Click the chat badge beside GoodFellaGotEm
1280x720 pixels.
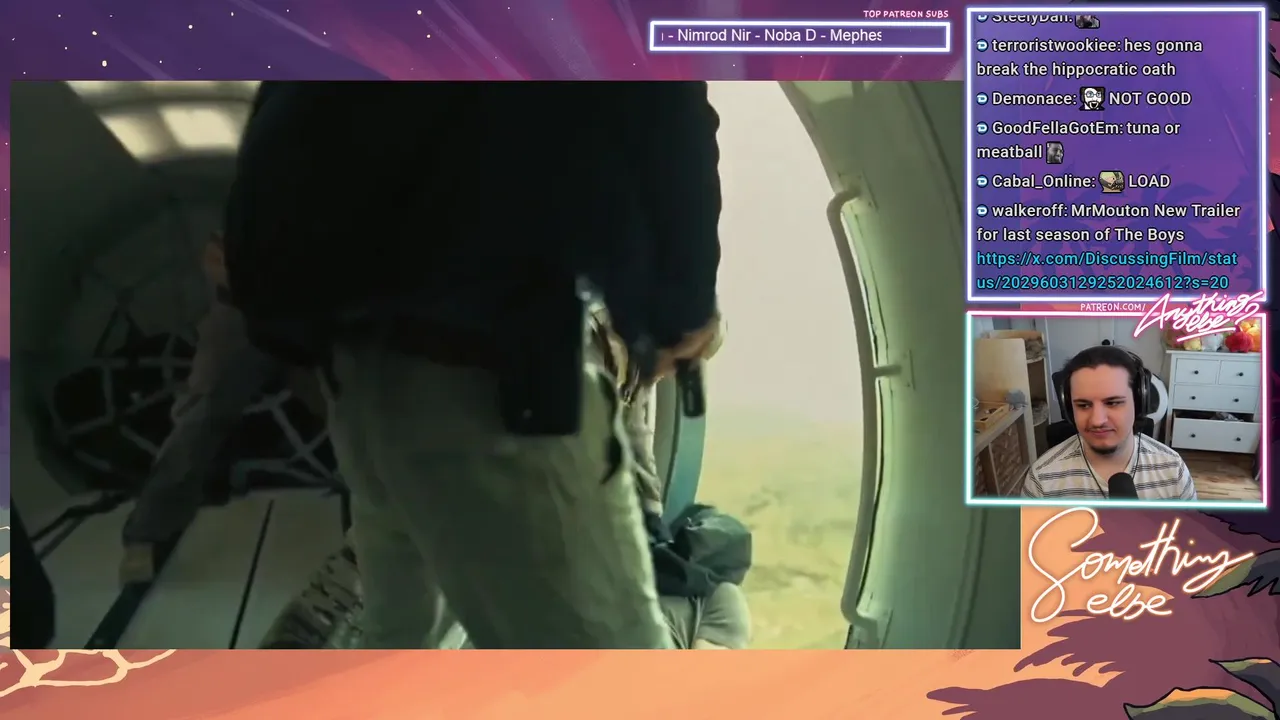[982, 129]
